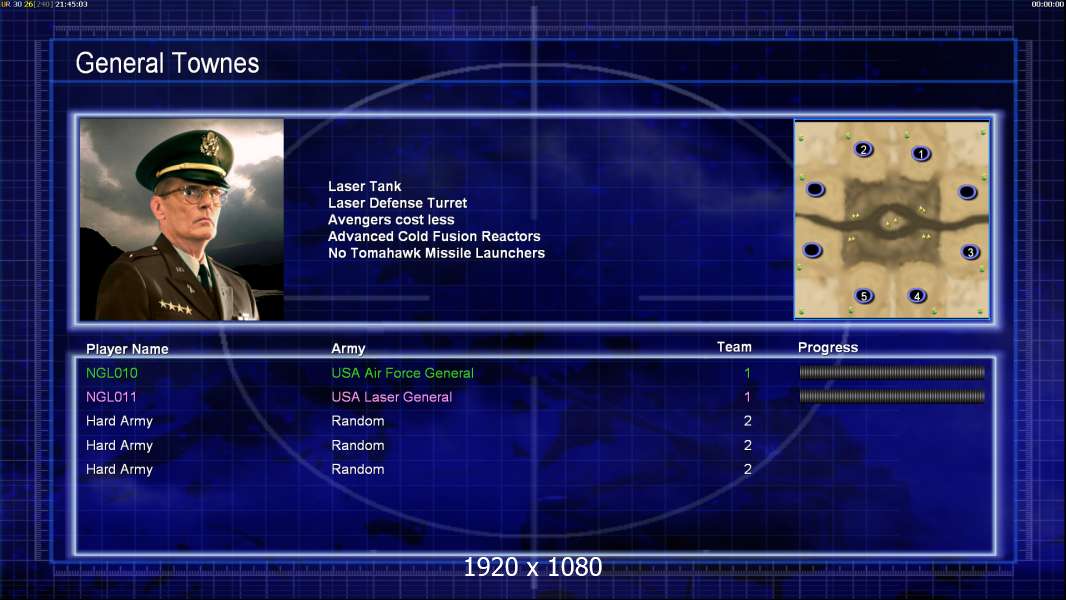Select player name NGL011
Image resolution: width=1066 pixels, height=600 pixels.
111,397
